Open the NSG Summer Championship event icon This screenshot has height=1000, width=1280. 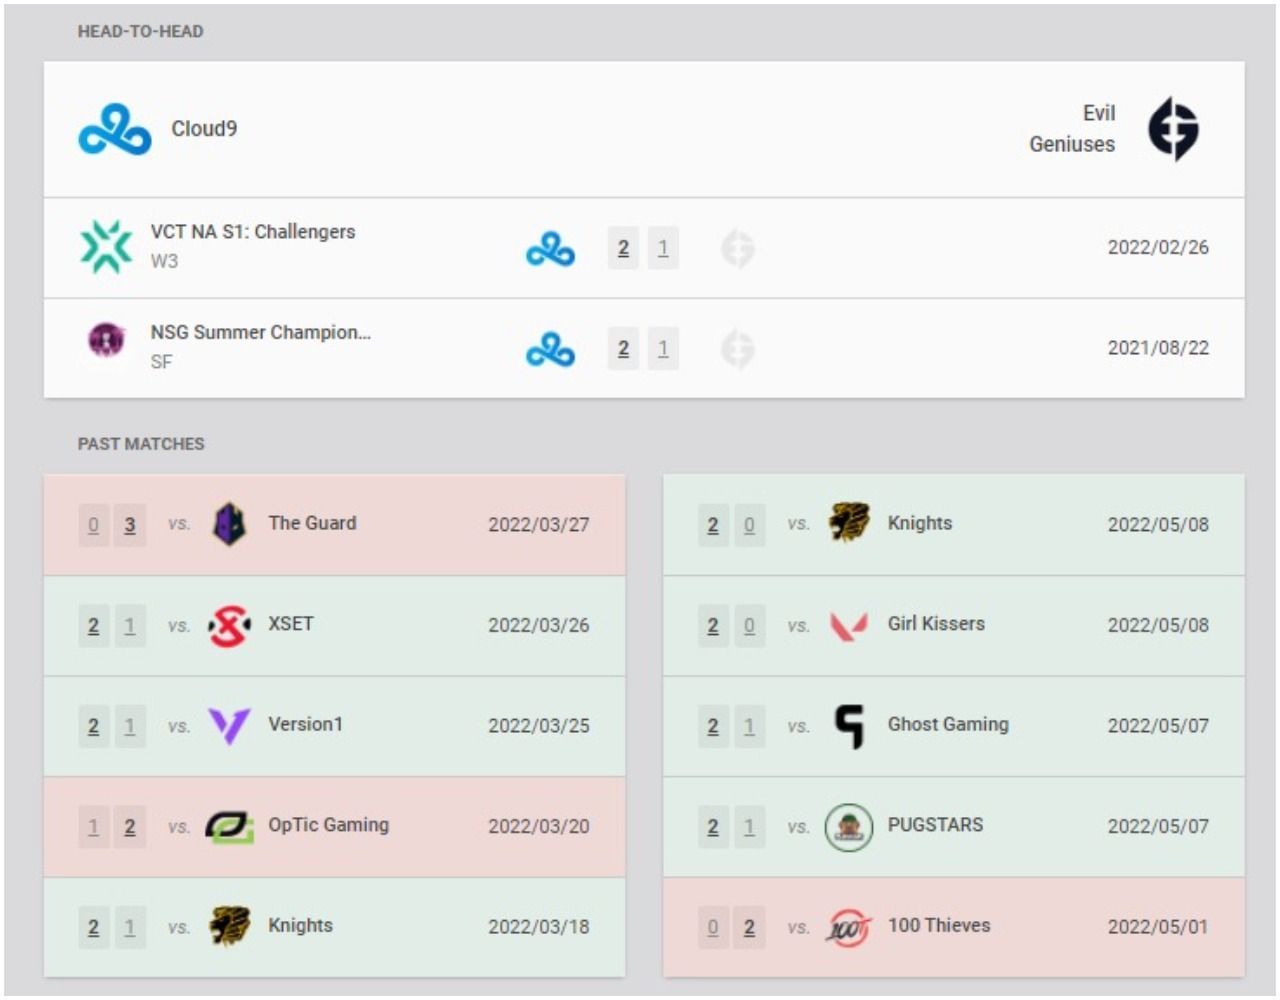click(103, 339)
